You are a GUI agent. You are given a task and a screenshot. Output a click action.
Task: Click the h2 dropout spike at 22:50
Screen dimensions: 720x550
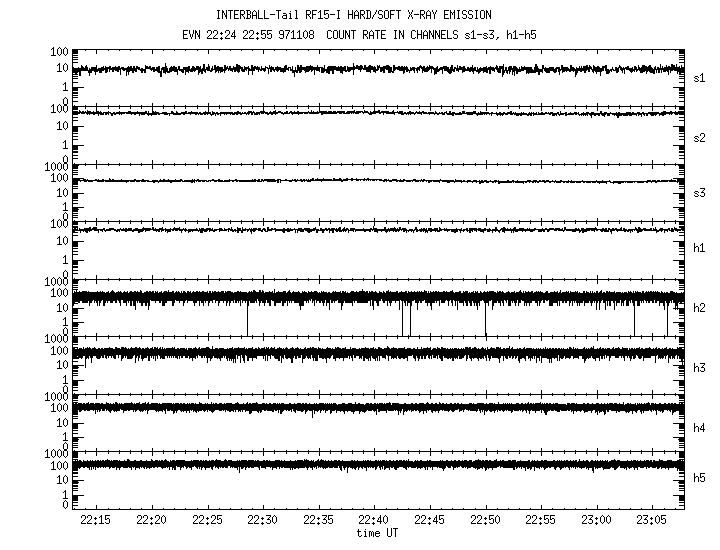click(x=485, y=320)
